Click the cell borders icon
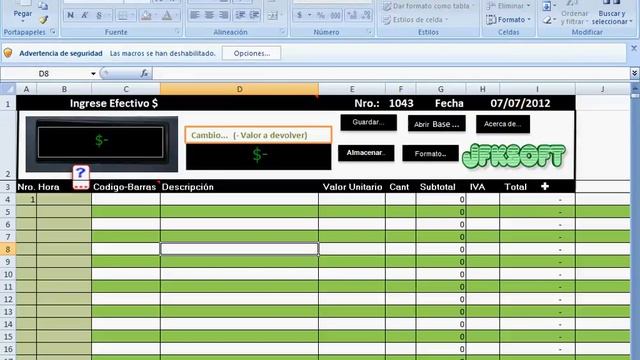This screenshot has height=360, width=640. 122,16
